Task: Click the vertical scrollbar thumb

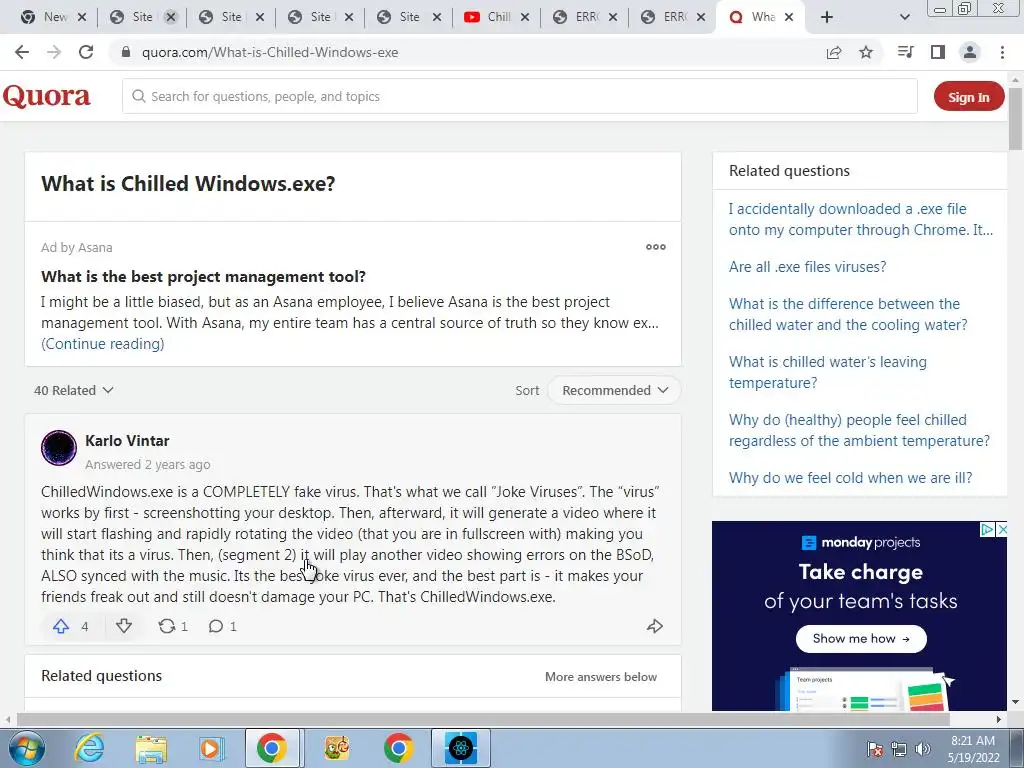Action: click(x=1015, y=118)
